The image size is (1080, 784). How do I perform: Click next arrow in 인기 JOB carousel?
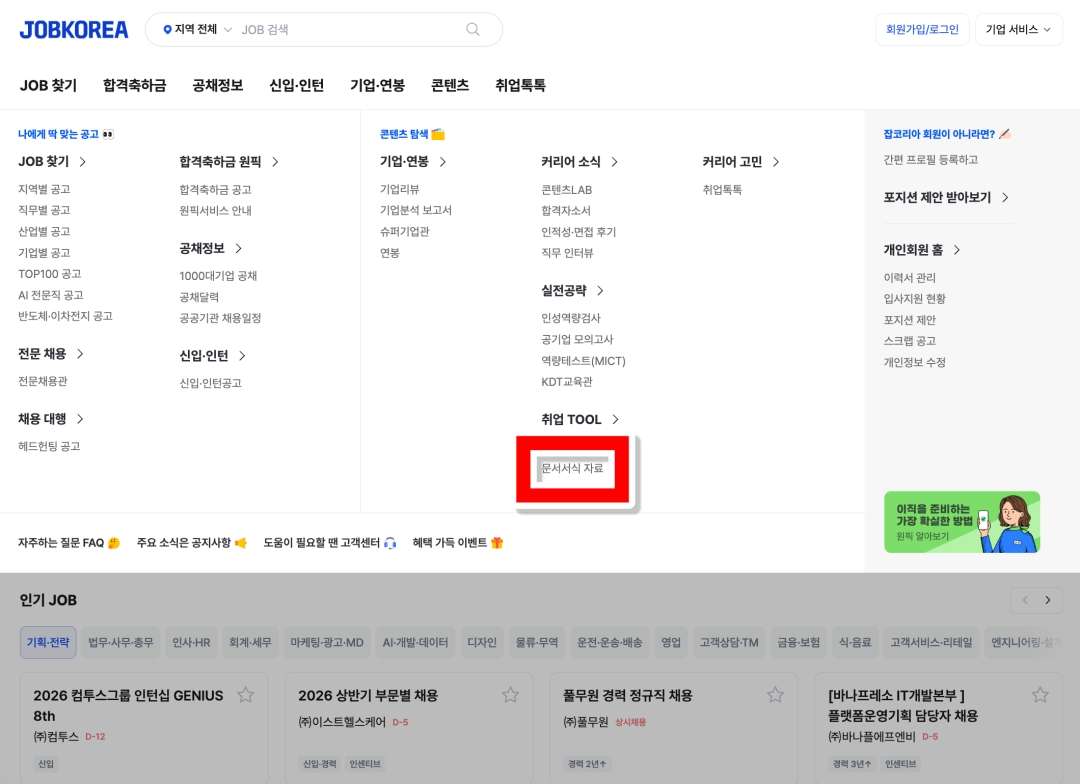click(1048, 600)
